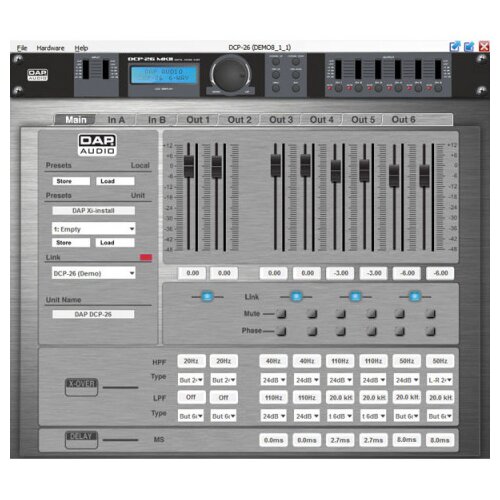Mute output channel 3
This screenshot has height=500, width=500.
pos(341,314)
